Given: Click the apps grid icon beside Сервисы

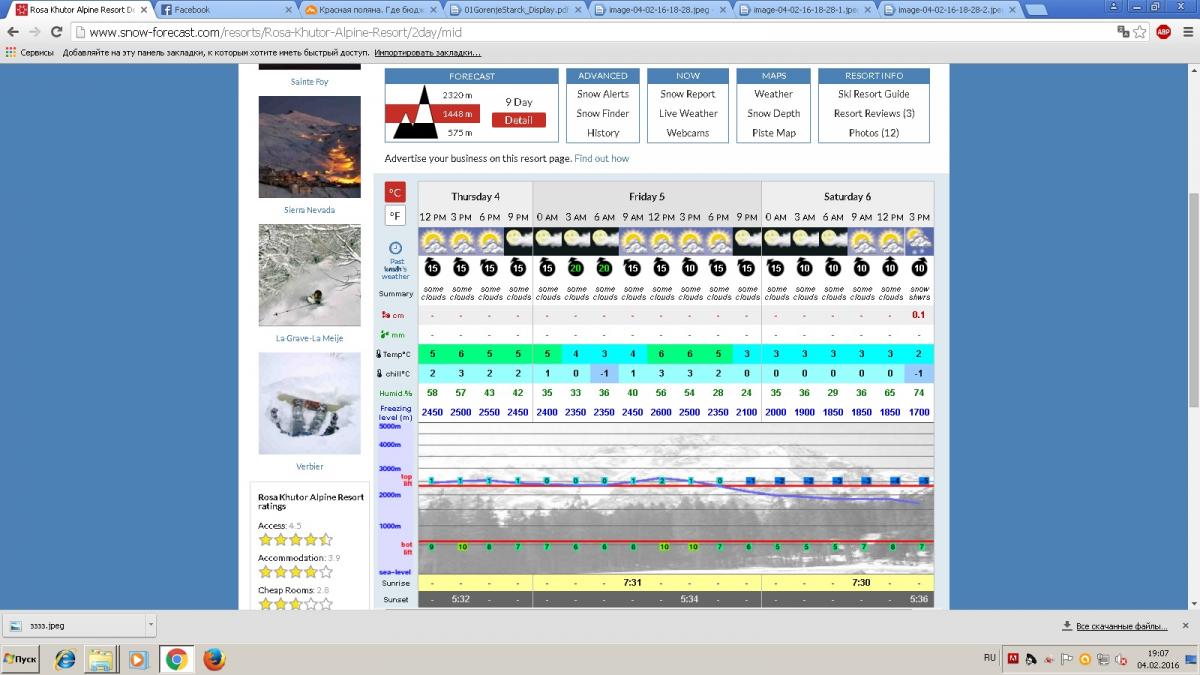Looking at the screenshot, I should click(11, 52).
